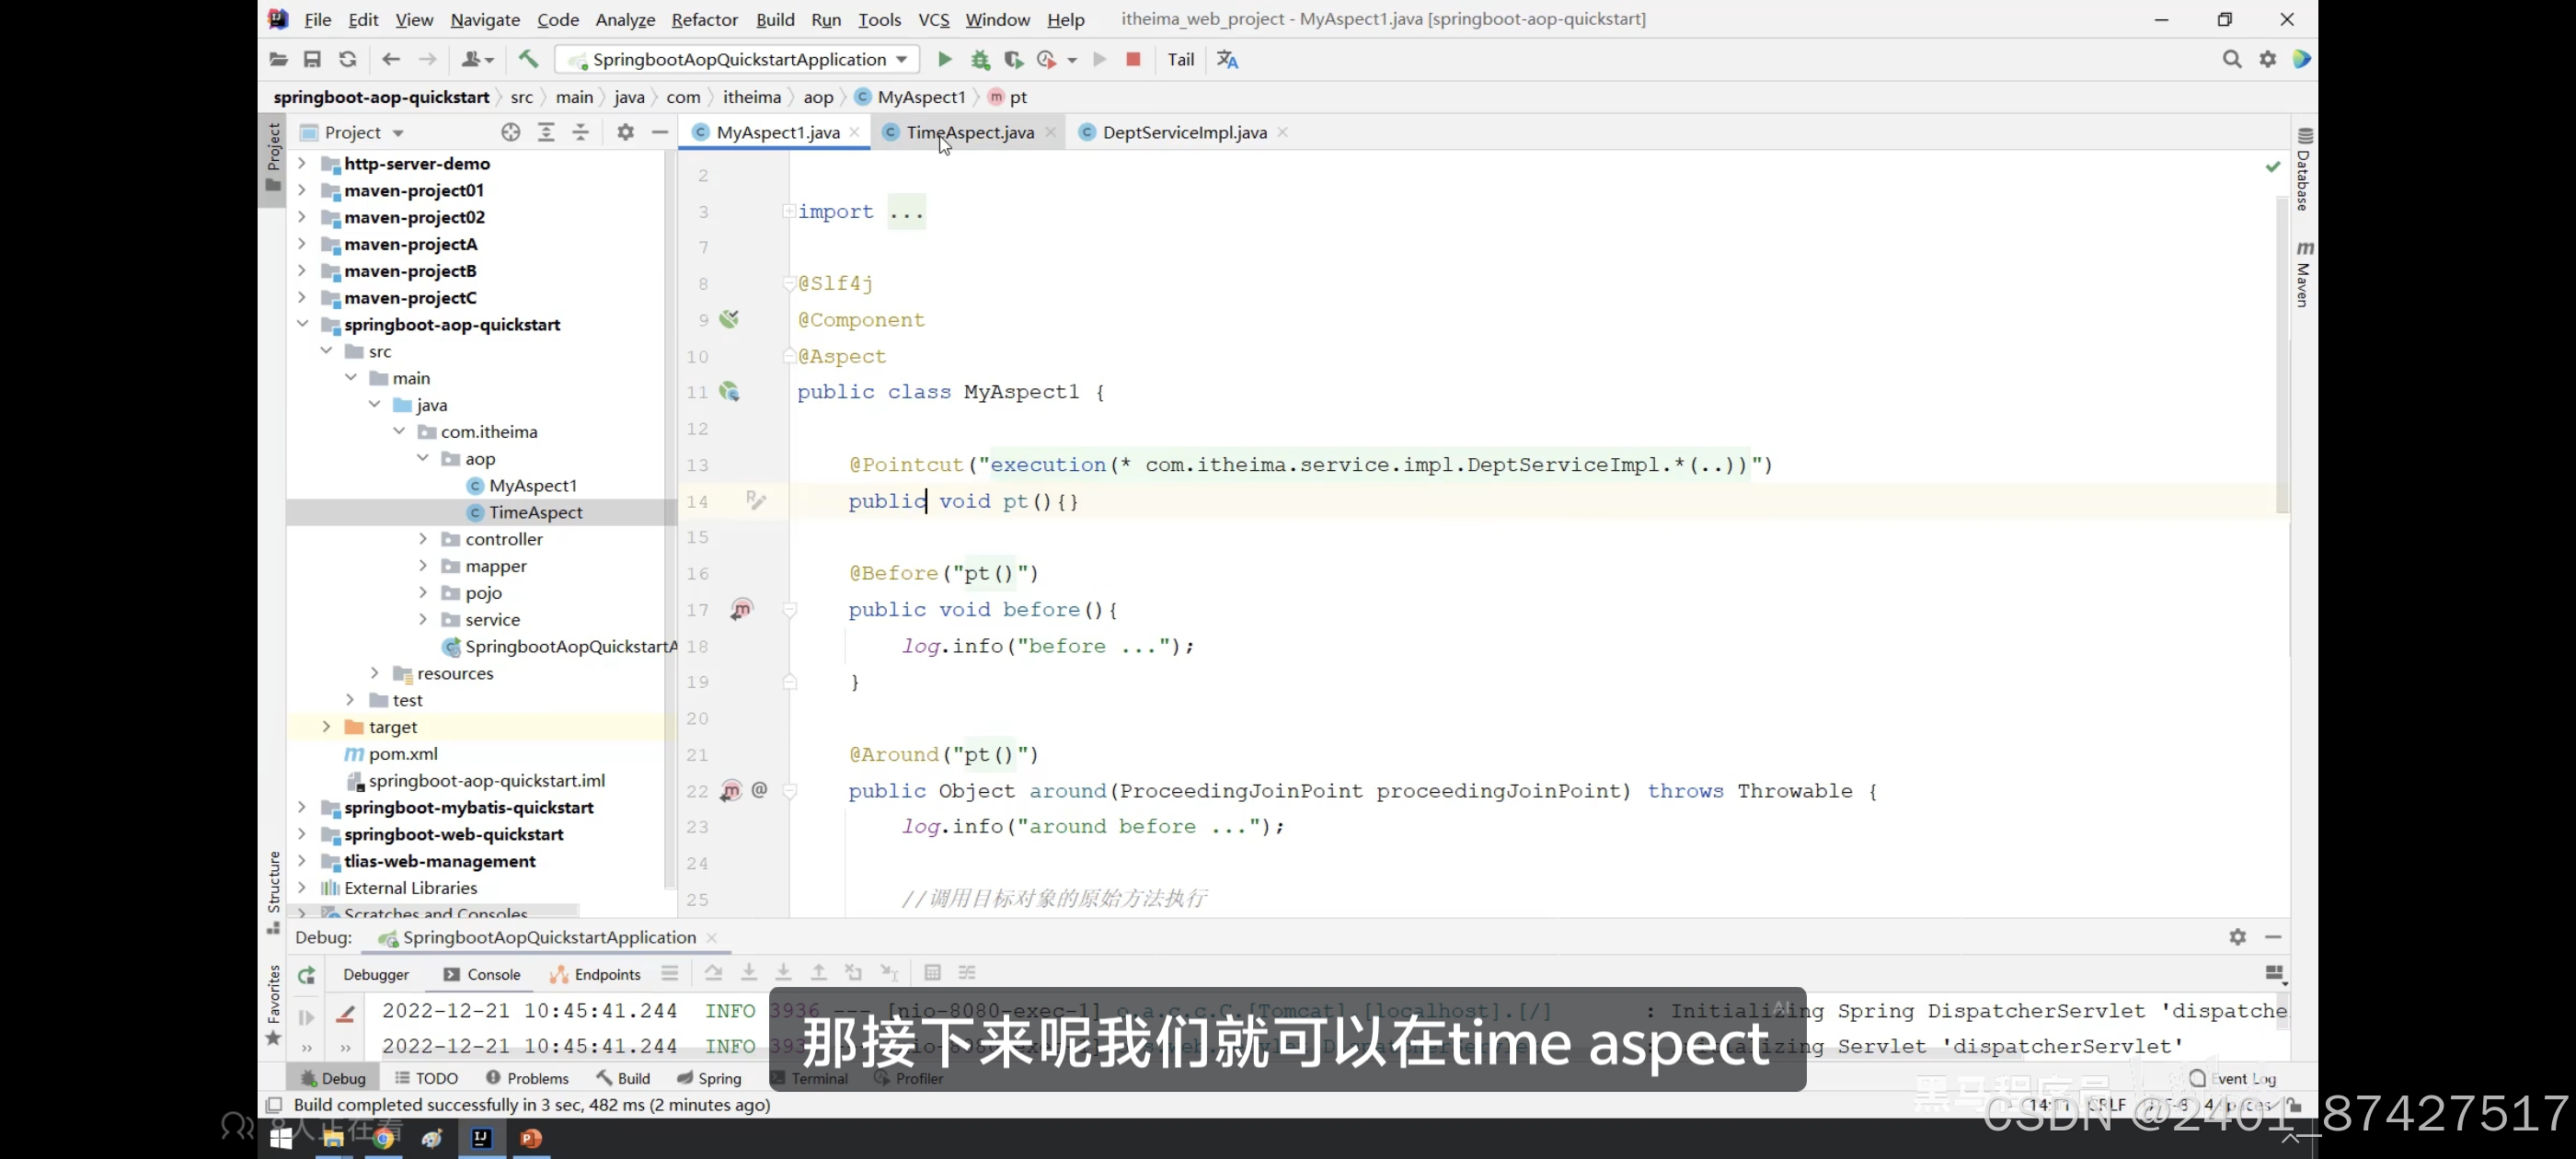The image size is (2576, 1159).
Task: Open the Refactor menu
Action: pyautogui.click(x=704, y=19)
